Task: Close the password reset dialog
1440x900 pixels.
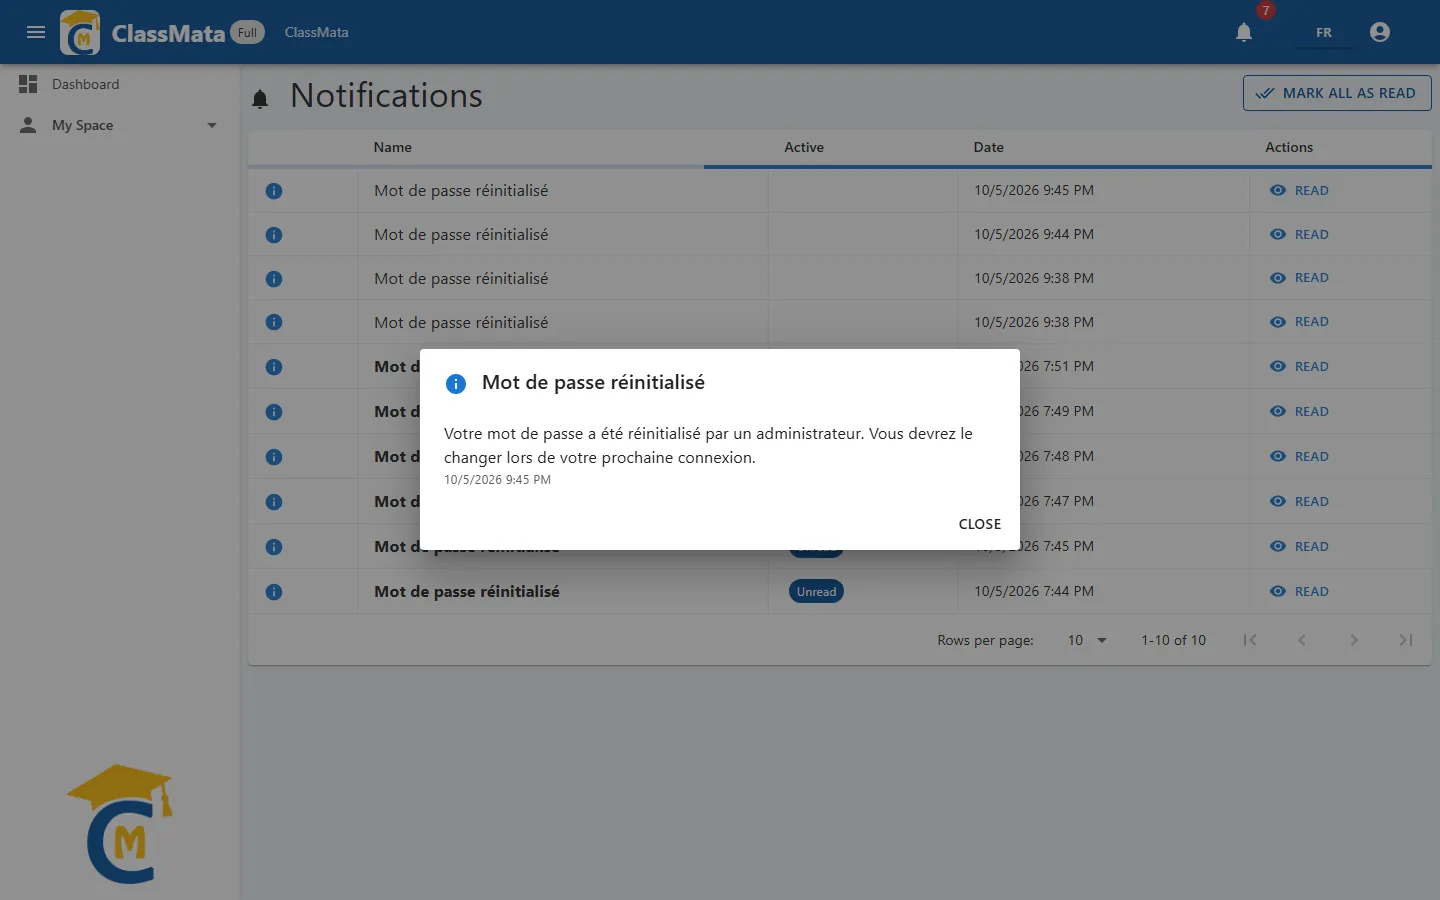Action: [979, 524]
